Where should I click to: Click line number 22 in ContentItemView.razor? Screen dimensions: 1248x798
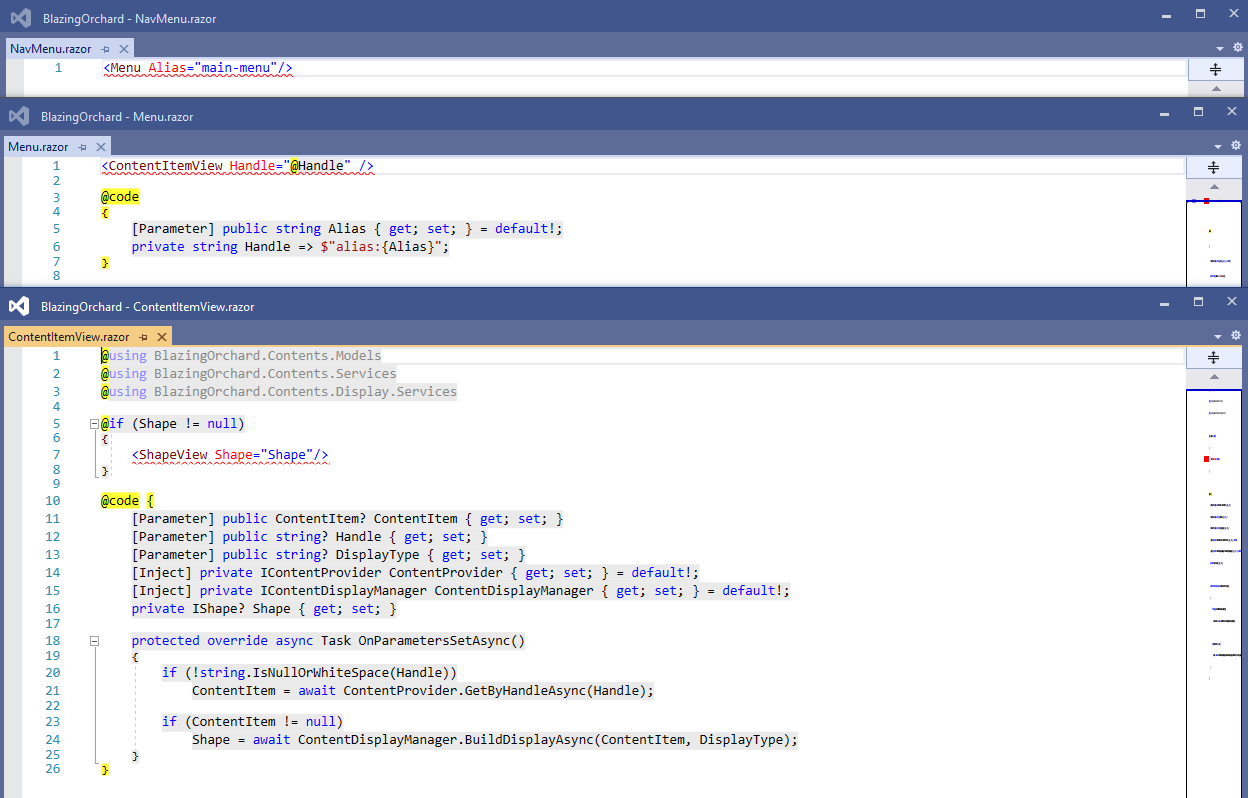tap(53, 705)
